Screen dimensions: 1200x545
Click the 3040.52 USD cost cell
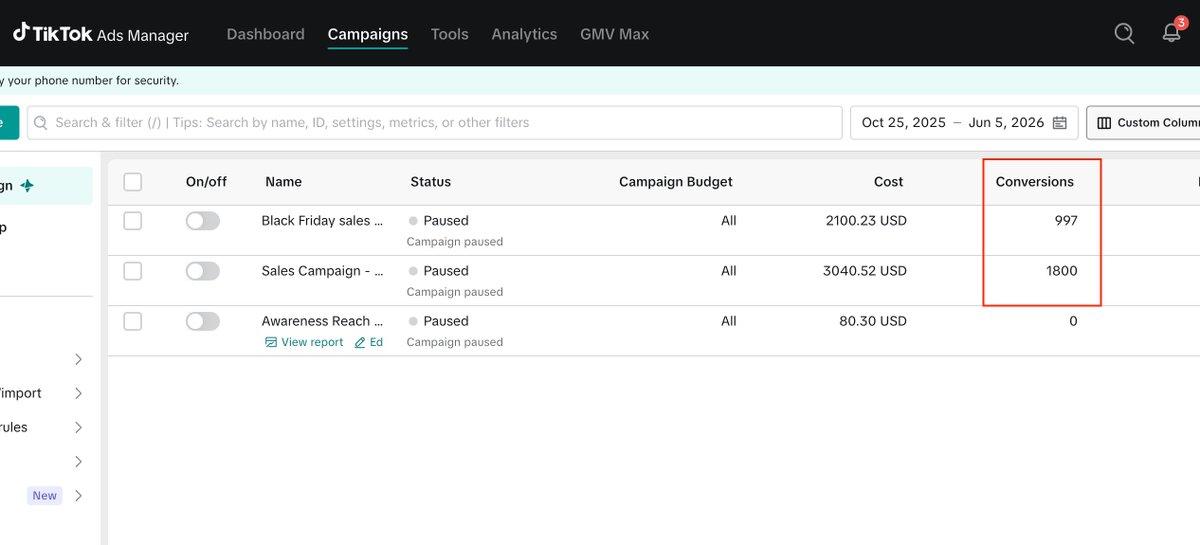click(x=865, y=271)
